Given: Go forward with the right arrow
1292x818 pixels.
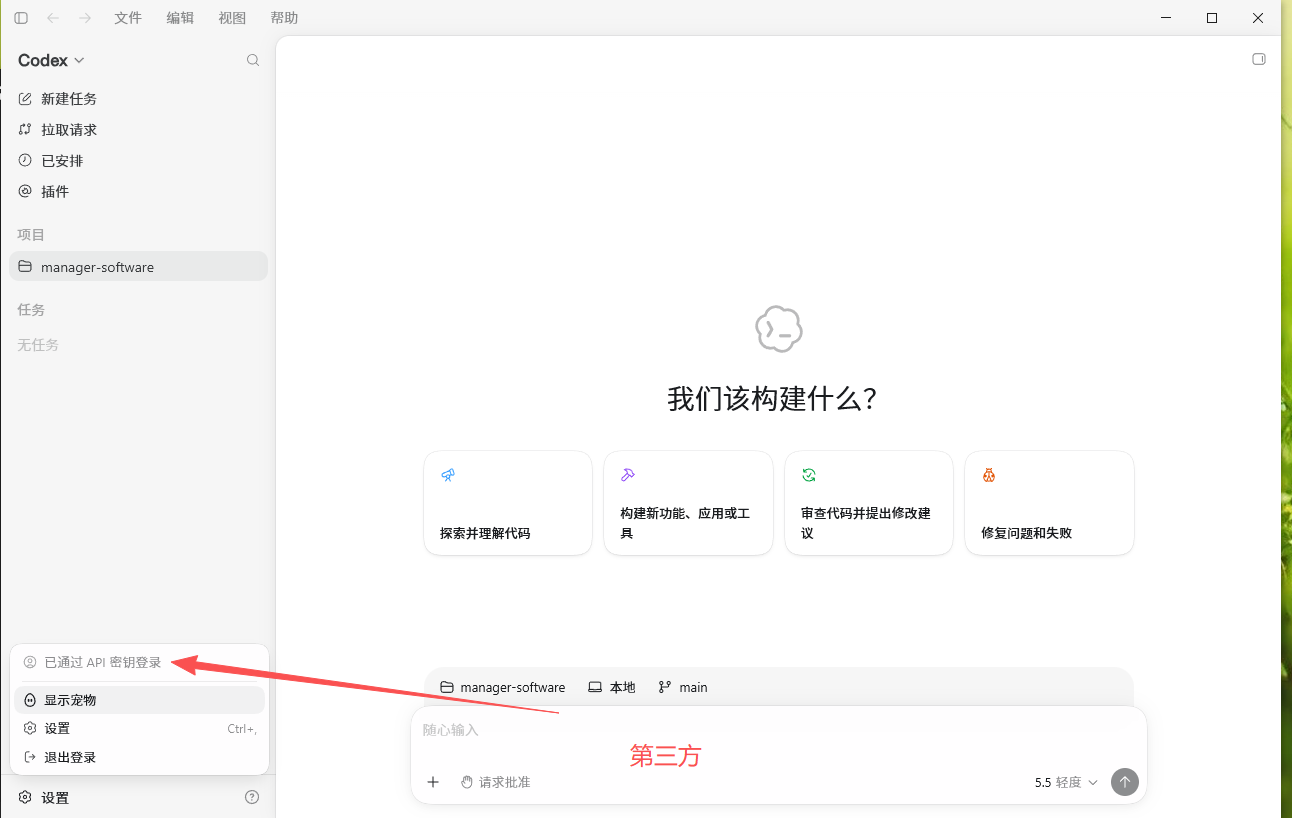Looking at the screenshot, I should pos(85,18).
